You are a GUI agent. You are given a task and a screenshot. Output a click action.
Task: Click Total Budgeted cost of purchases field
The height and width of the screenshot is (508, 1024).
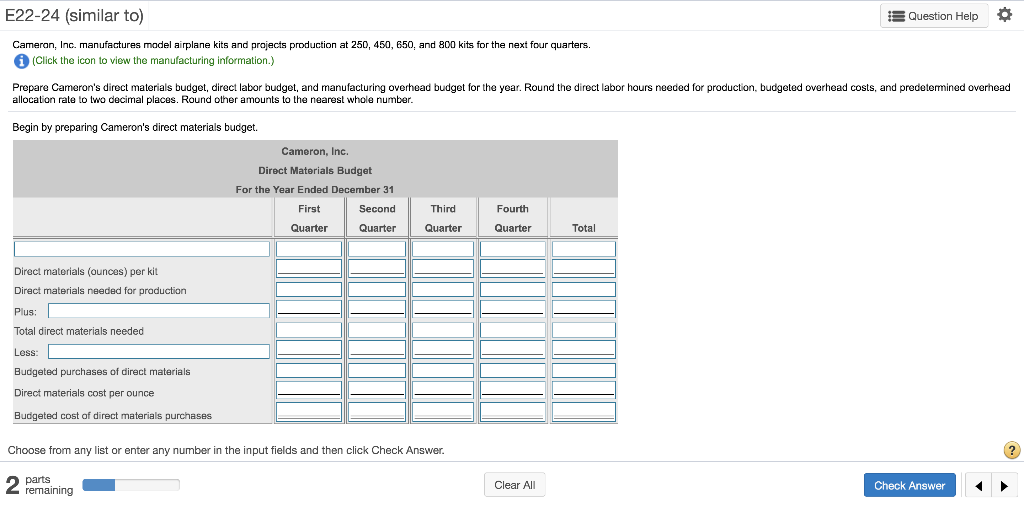click(x=583, y=412)
